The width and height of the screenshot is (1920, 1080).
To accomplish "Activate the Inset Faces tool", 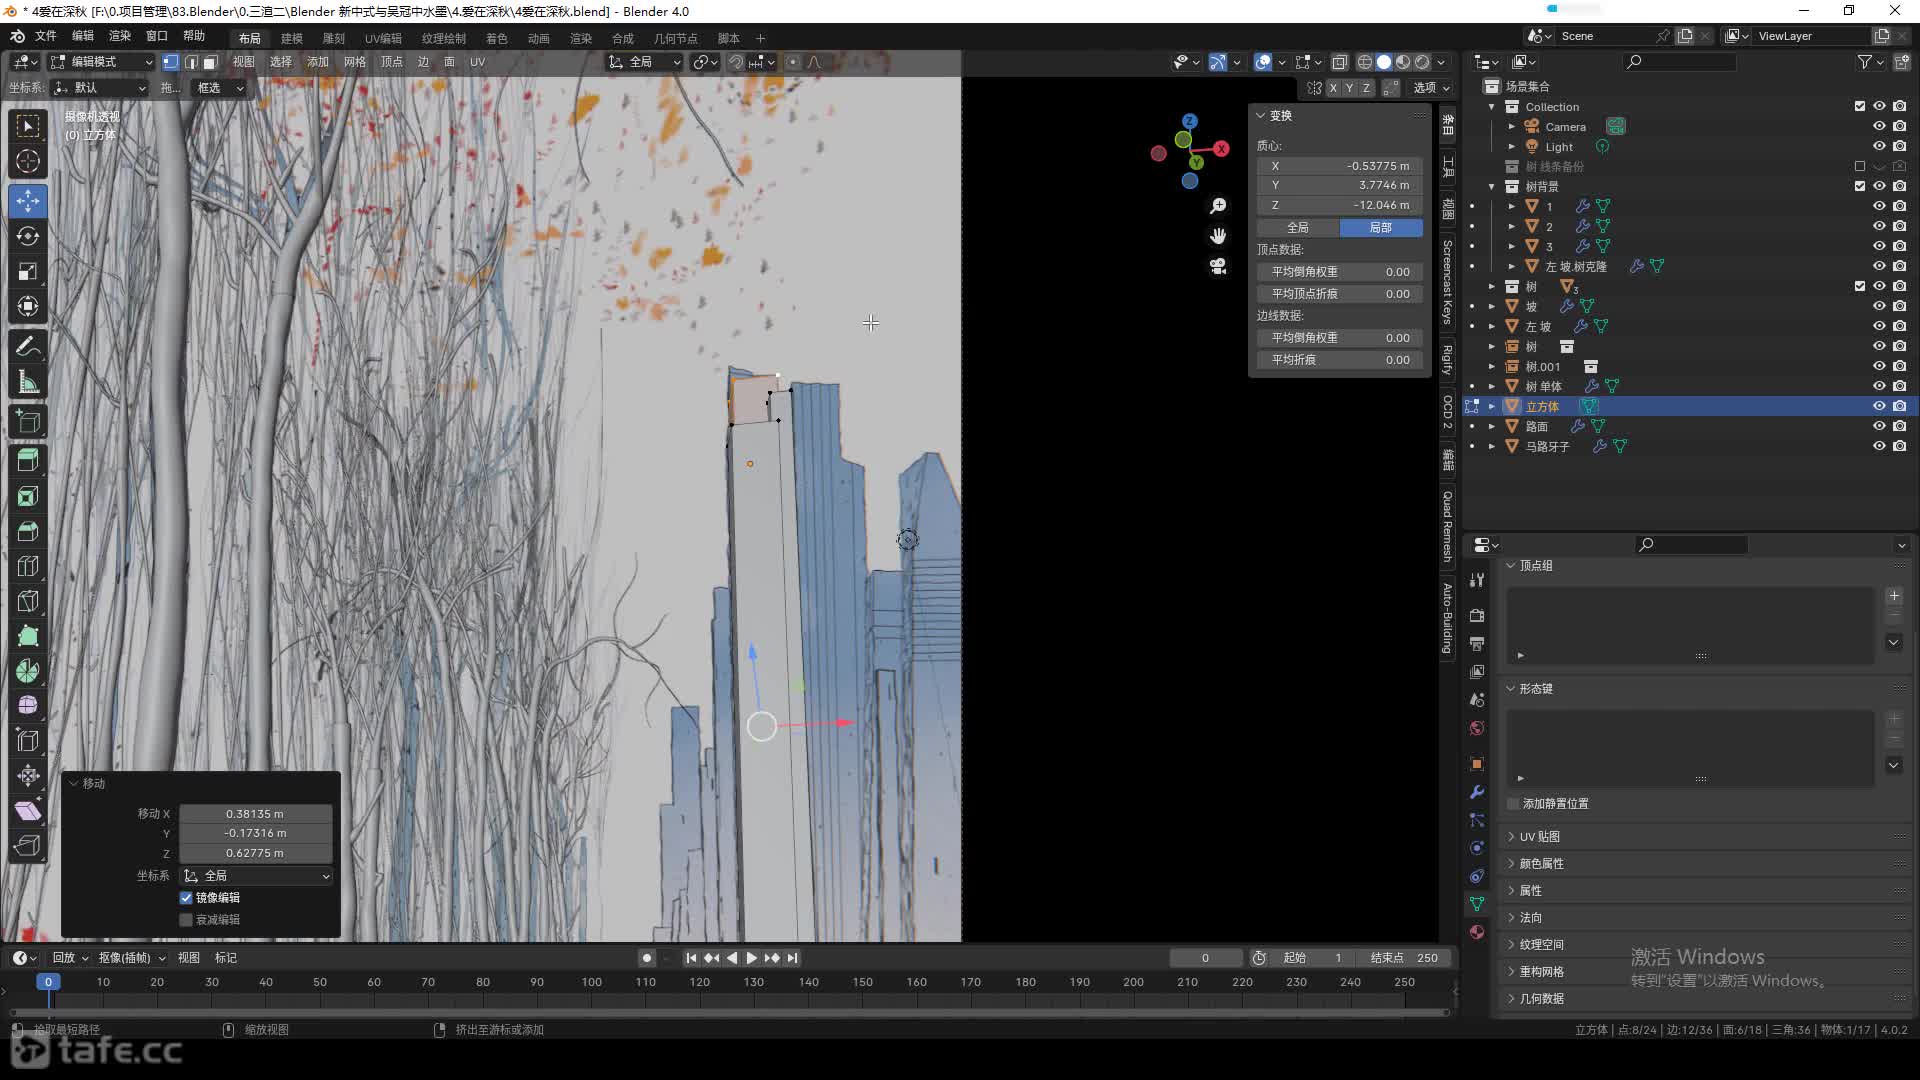I will click(x=28, y=496).
